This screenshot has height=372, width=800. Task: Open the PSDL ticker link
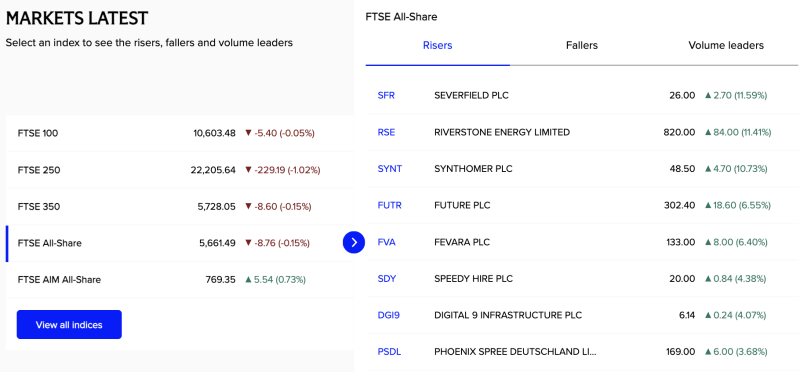389,352
